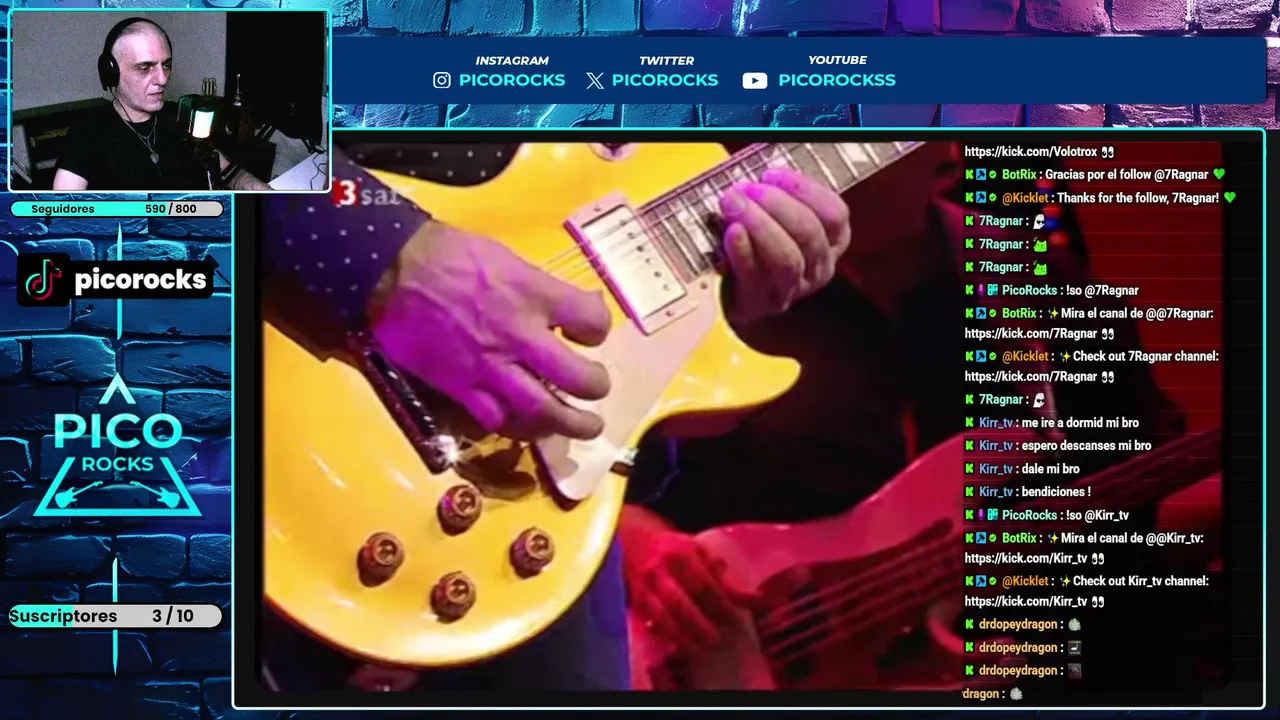
Task: Click the Pico Rocks triangle guitar logo
Action: coord(117,446)
